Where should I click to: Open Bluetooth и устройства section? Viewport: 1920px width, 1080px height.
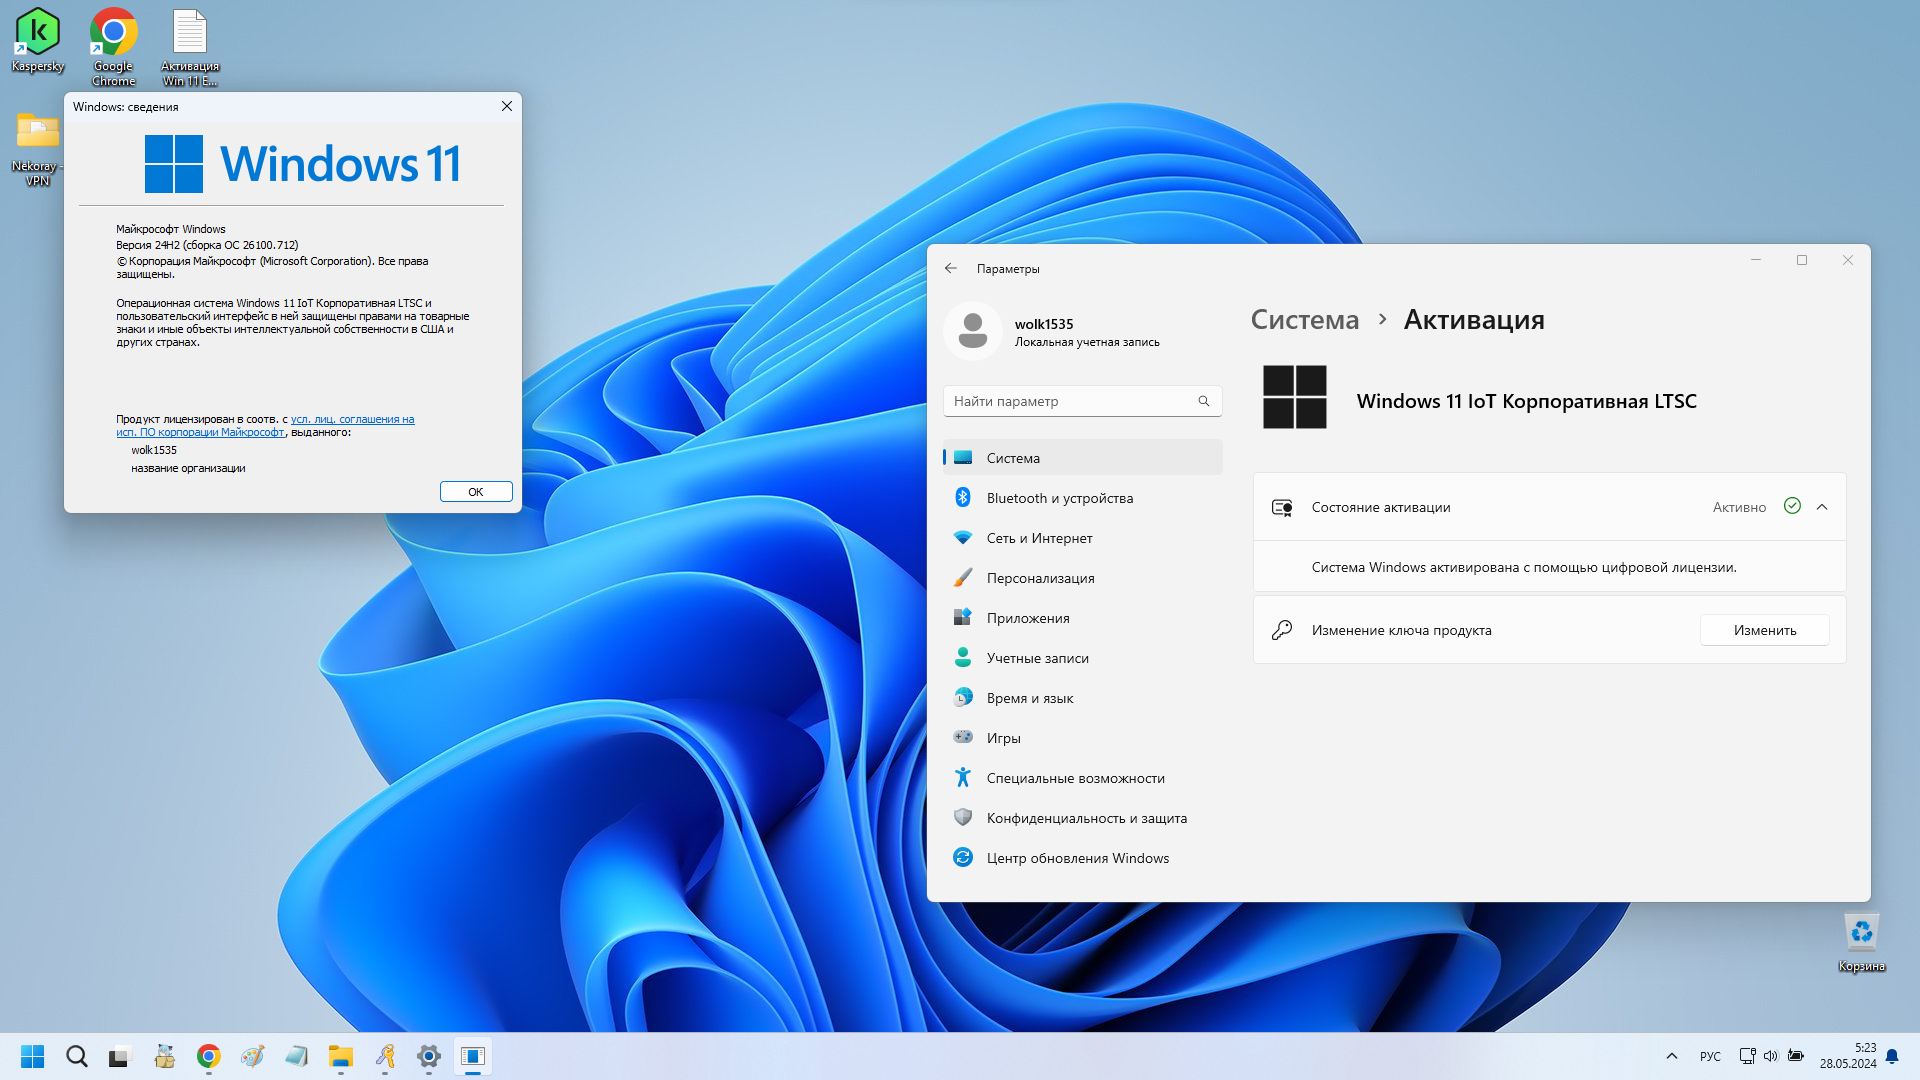click(x=1082, y=498)
